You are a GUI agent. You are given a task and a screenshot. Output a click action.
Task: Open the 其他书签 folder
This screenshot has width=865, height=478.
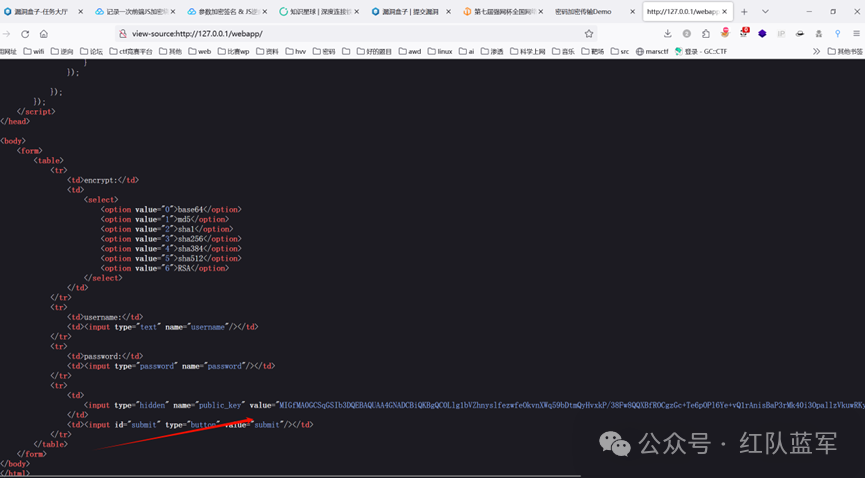coord(846,51)
